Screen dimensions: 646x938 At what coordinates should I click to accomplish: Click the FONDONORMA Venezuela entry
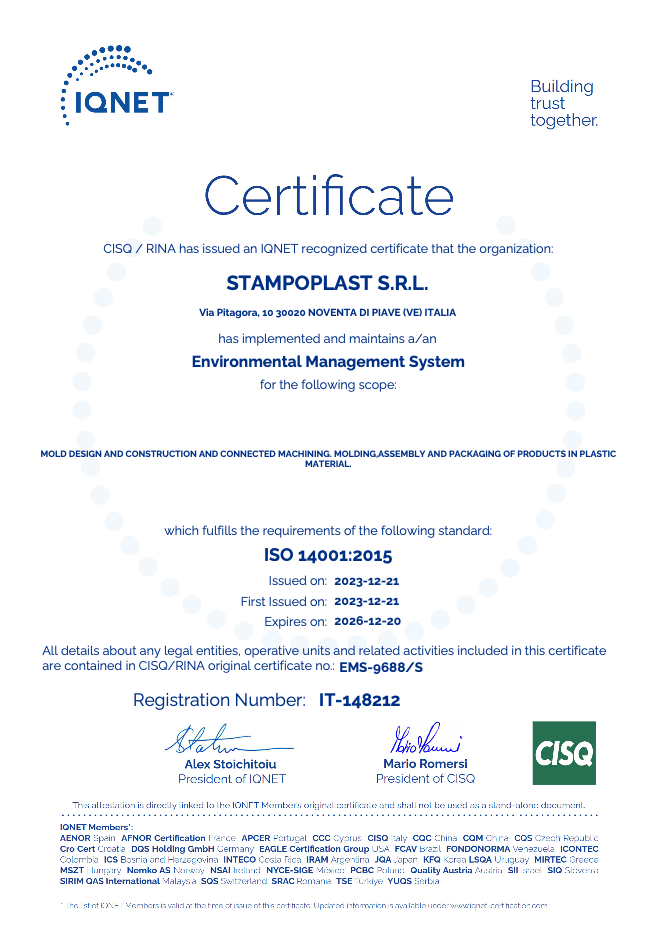tap(500, 849)
